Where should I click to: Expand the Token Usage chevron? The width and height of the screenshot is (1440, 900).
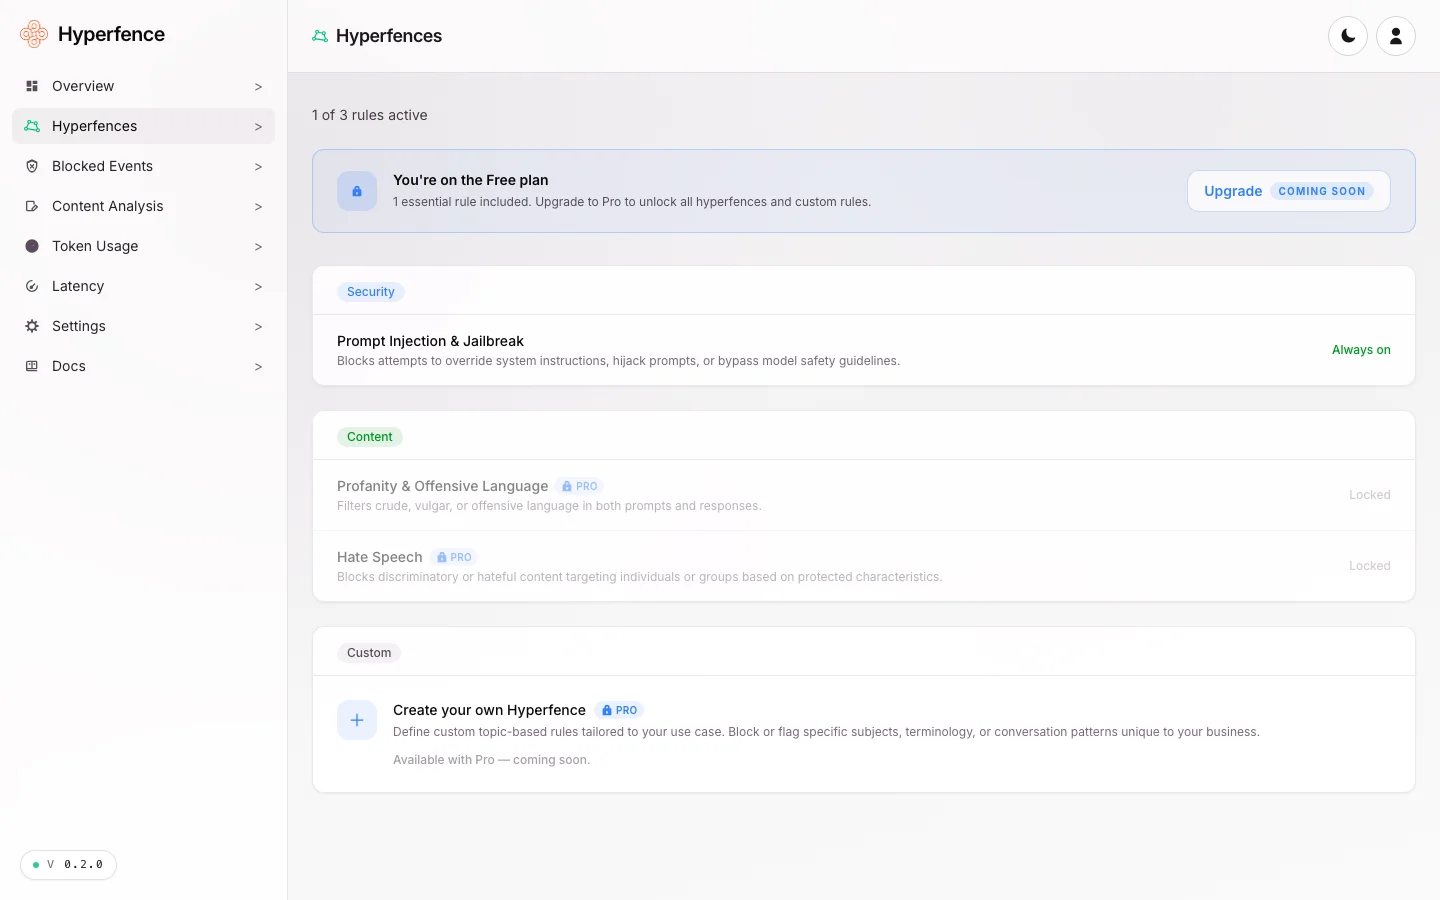[258, 247]
